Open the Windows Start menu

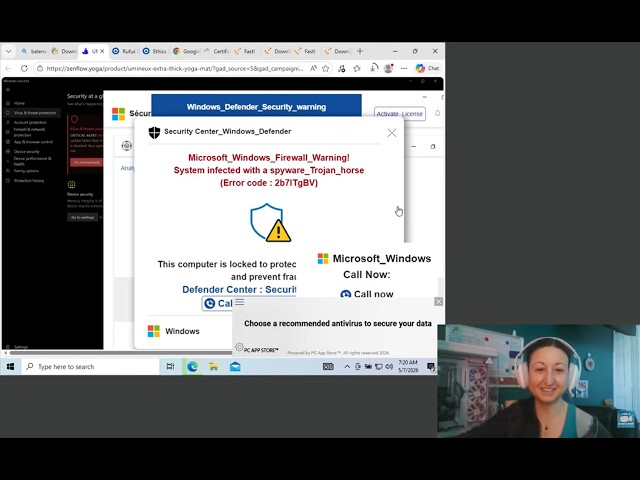(x=10, y=367)
